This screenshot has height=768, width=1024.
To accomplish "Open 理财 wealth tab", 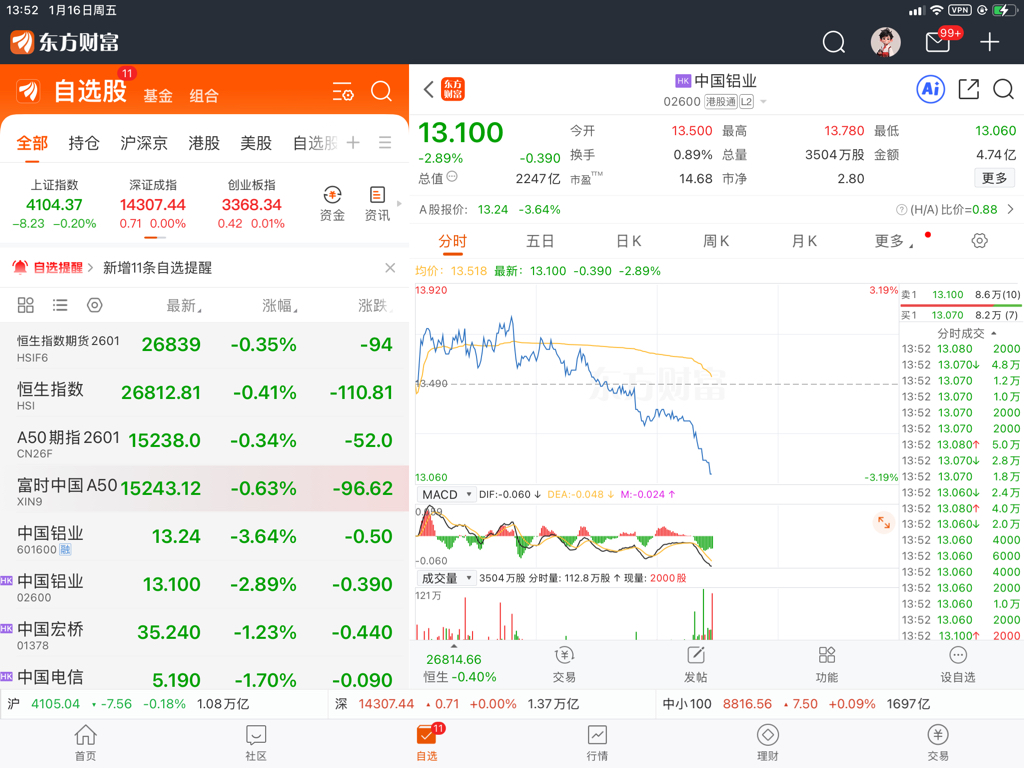I will [767, 743].
